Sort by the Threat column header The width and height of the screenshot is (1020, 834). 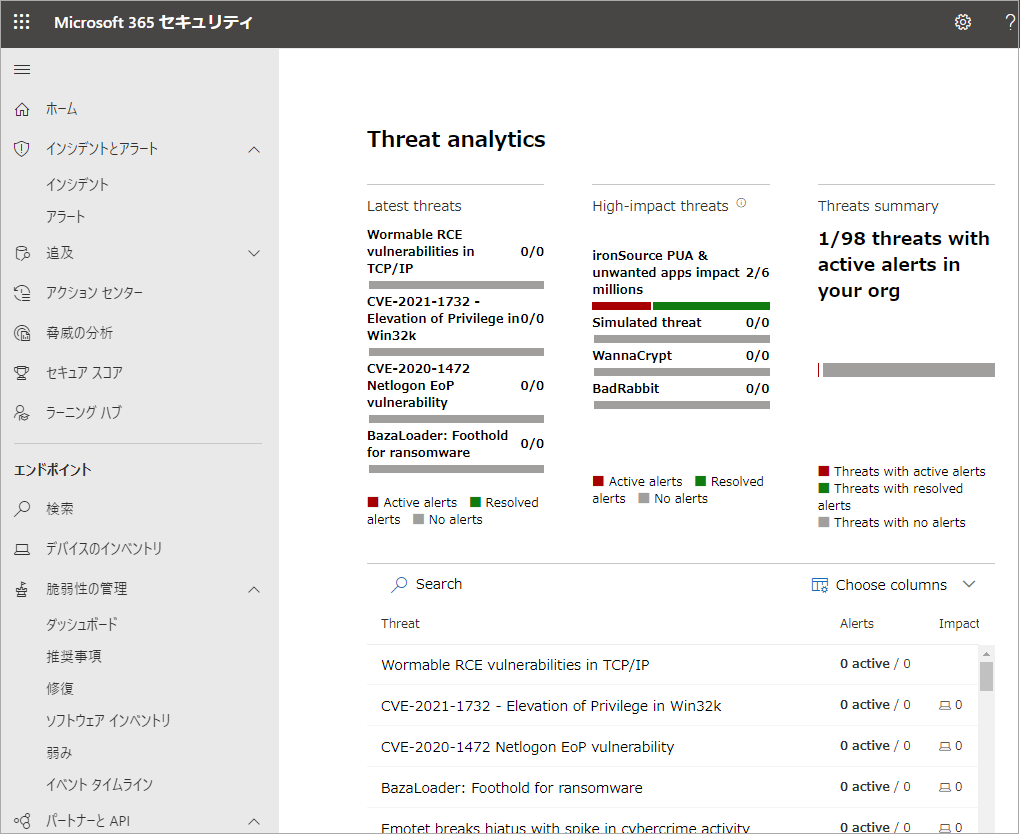click(400, 624)
